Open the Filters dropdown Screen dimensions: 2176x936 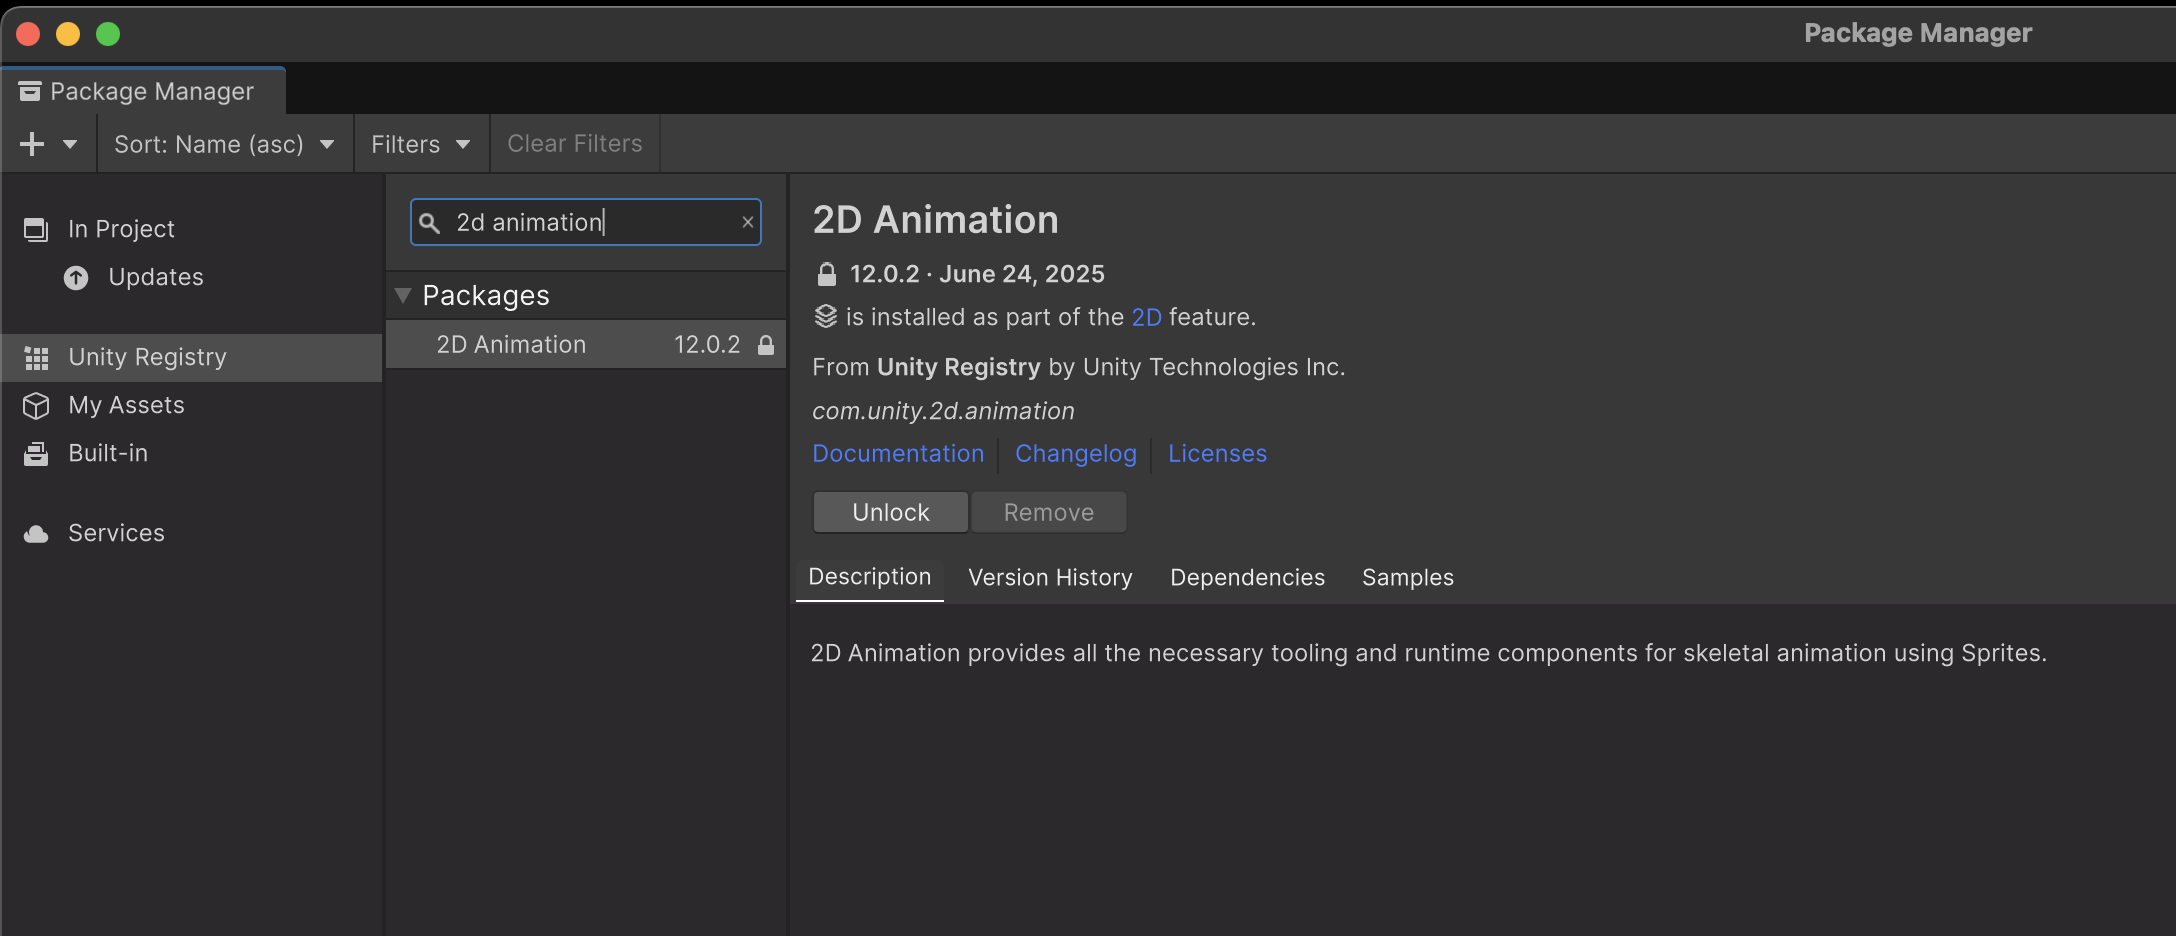[x=420, y=144]
